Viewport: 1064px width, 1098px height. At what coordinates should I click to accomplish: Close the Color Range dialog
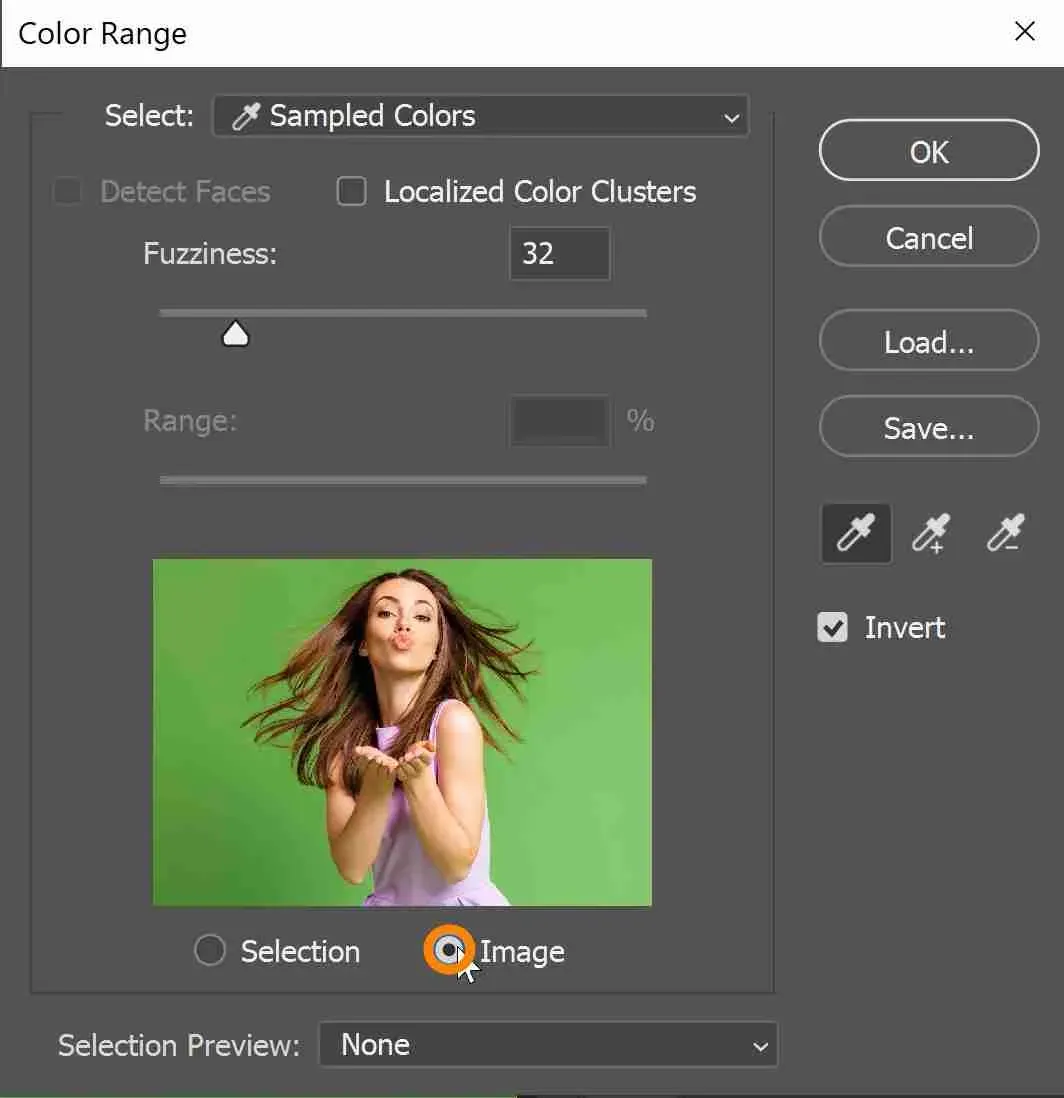click(x=1024, y=32)
